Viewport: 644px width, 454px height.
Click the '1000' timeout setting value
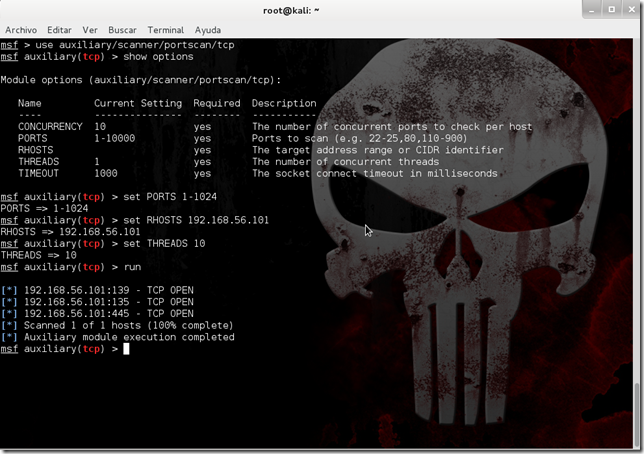(106, 173)
